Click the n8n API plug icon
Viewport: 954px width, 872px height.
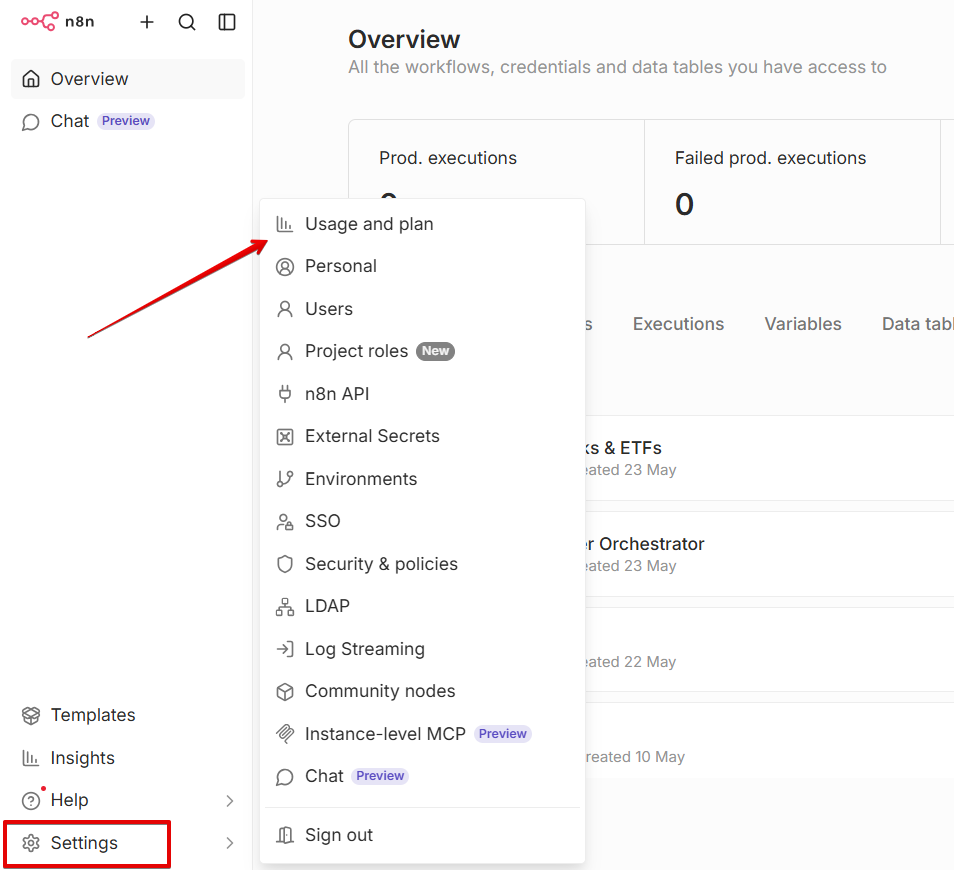pyautogui.click(x=285, y=394)
